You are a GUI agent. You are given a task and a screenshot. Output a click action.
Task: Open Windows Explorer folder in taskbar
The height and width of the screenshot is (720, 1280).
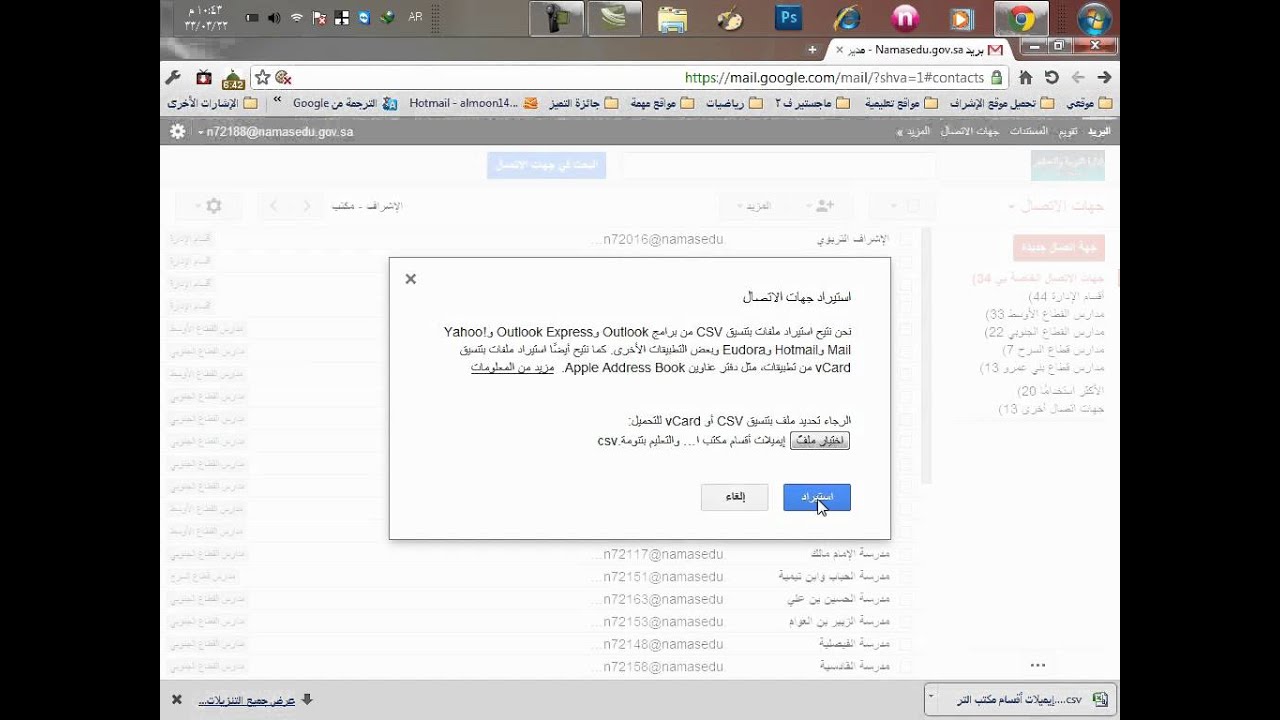point(673,18)
